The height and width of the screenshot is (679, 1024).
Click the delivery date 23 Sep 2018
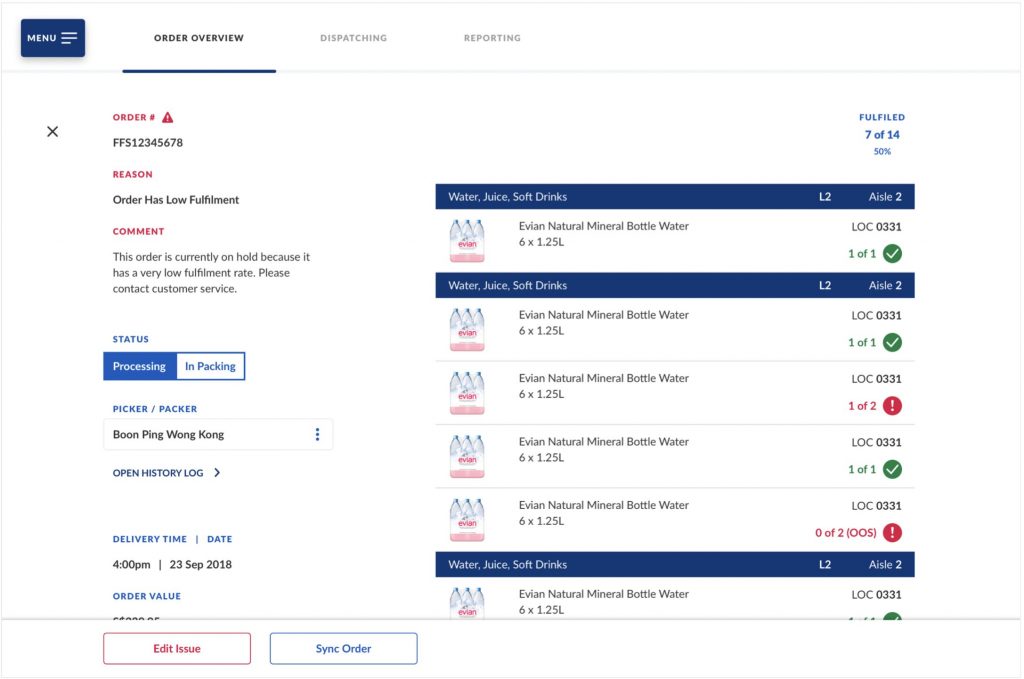click(200, 565)
